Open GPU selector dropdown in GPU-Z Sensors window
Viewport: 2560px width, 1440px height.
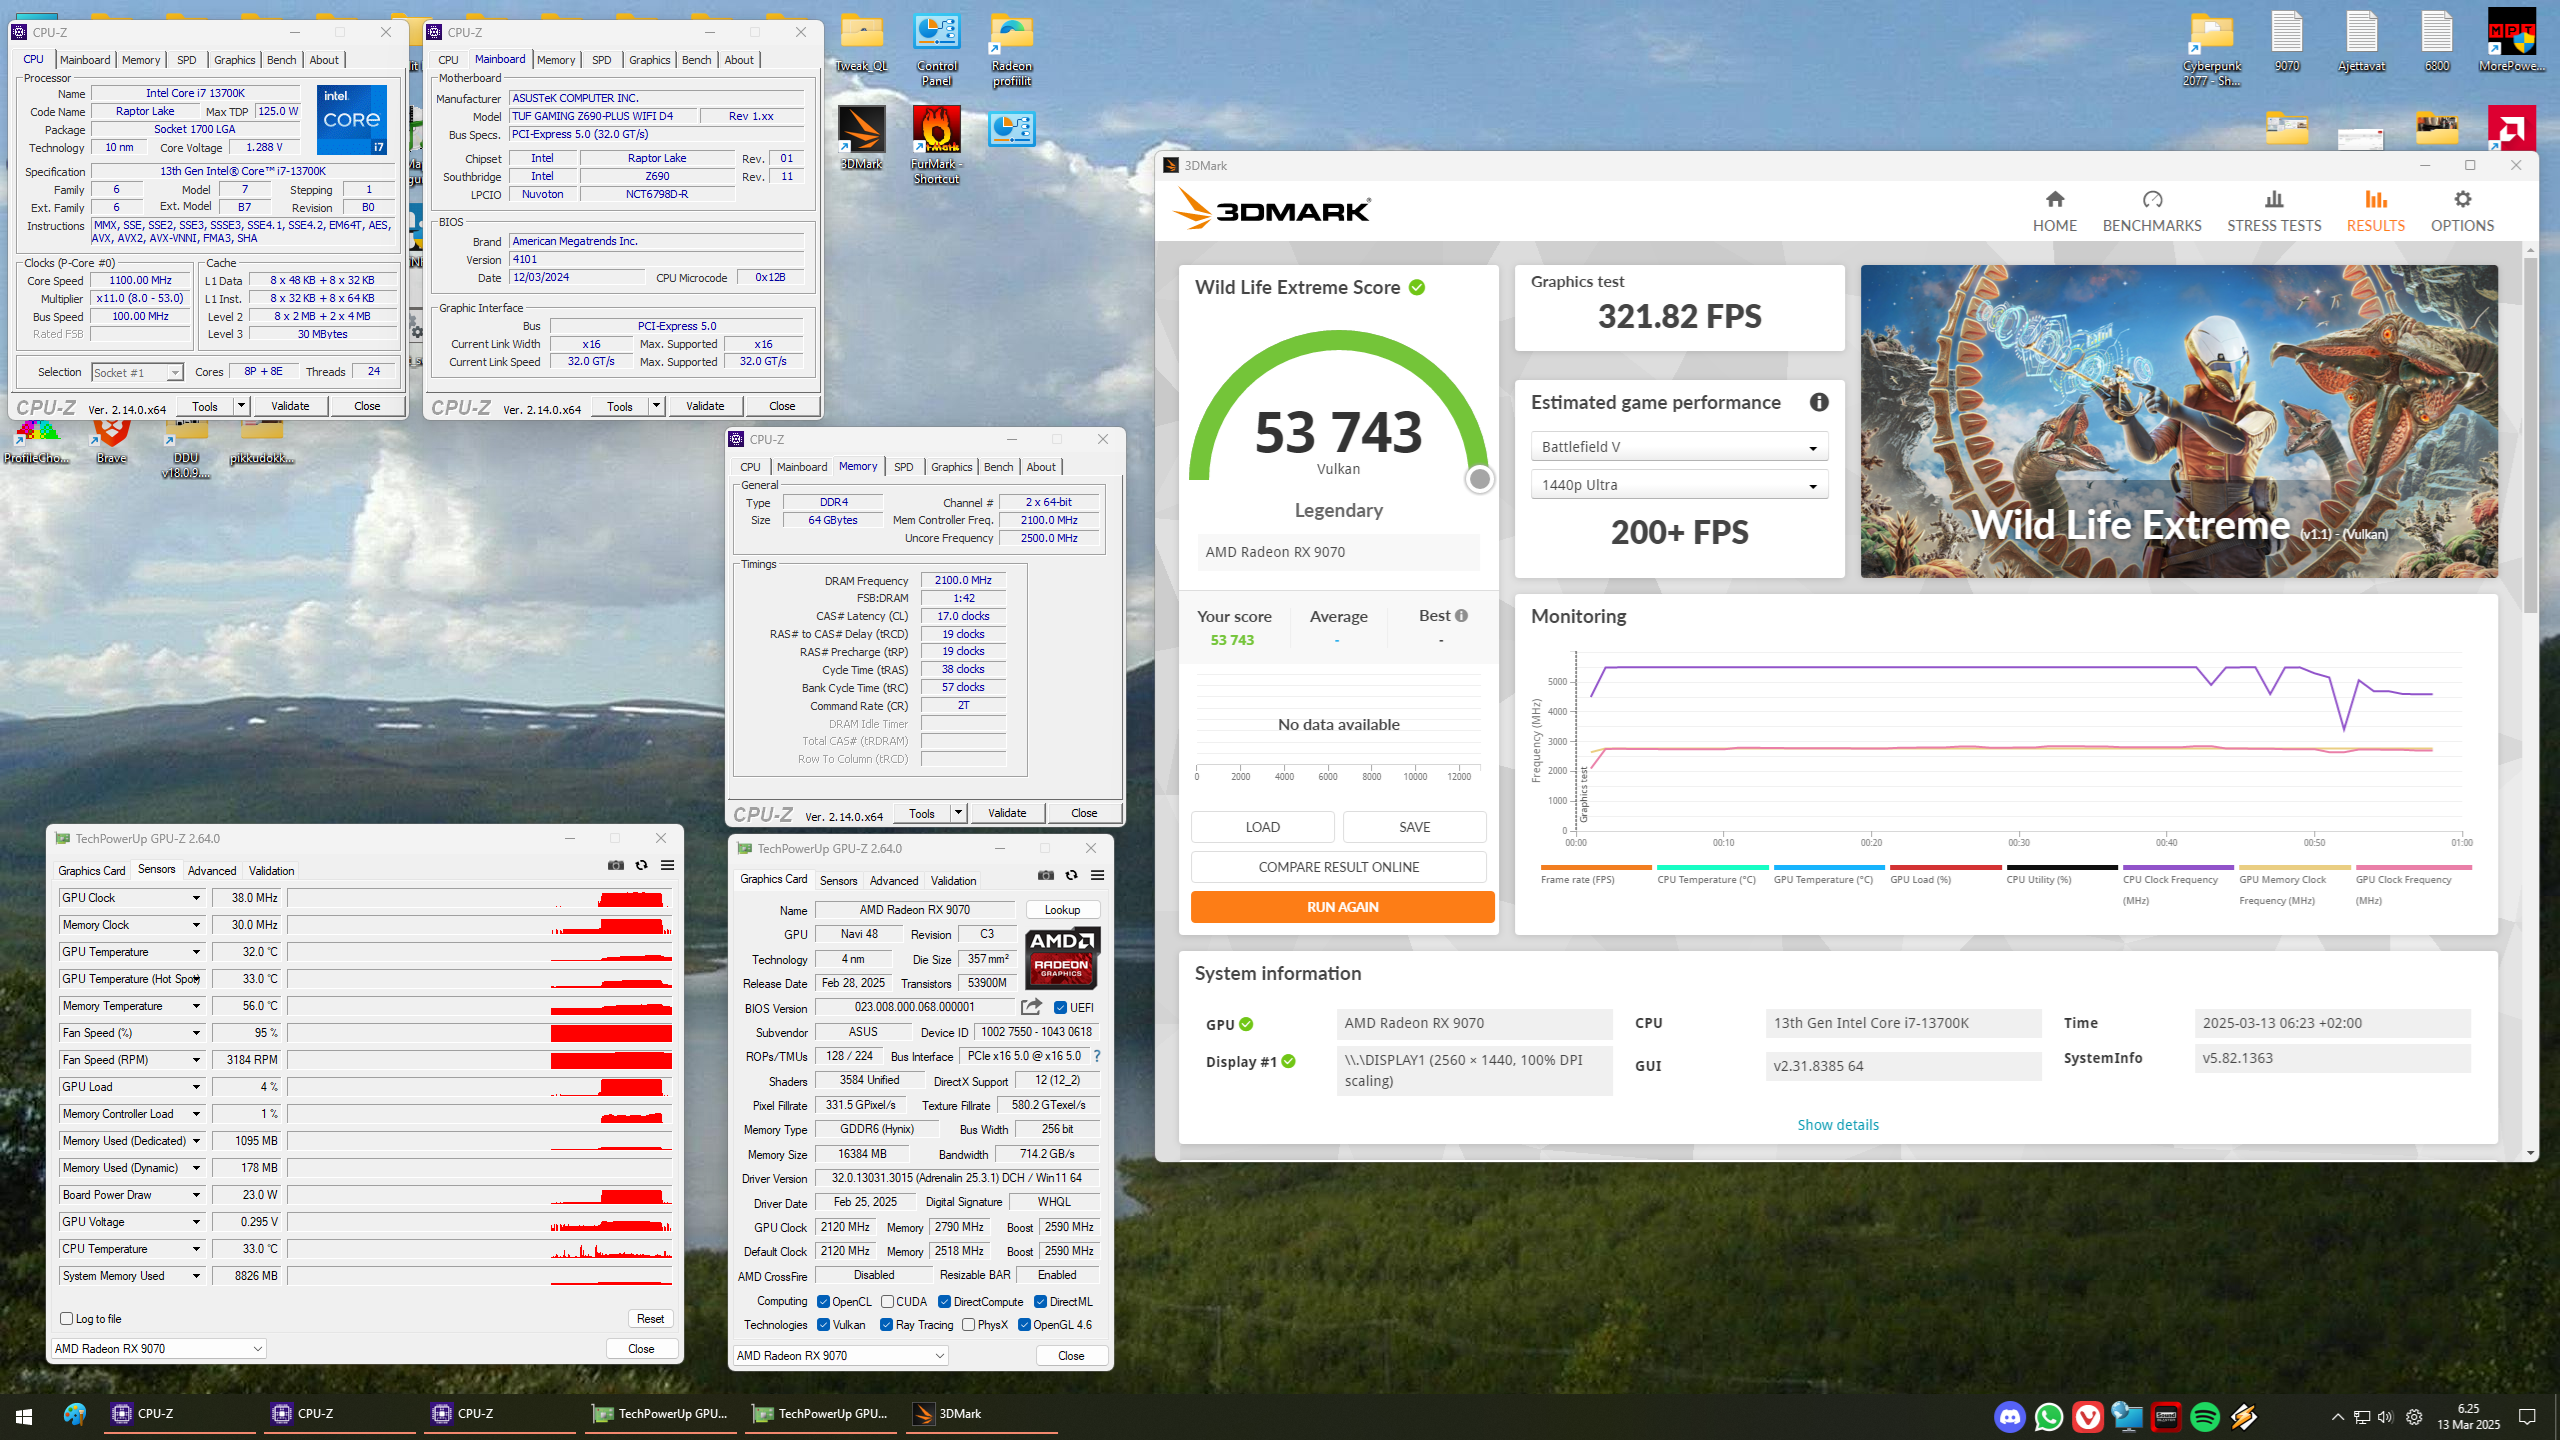pyautogui.click(x=158, y=1348)
